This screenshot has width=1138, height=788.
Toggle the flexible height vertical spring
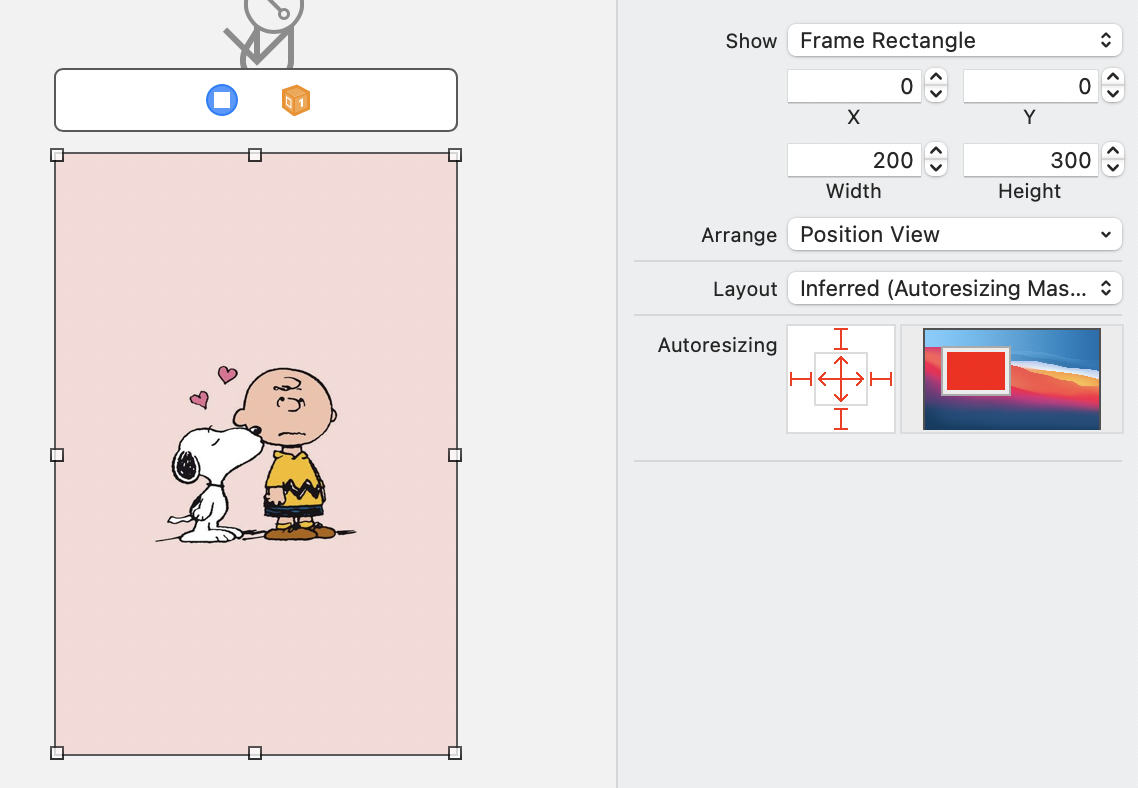point(840,365)
